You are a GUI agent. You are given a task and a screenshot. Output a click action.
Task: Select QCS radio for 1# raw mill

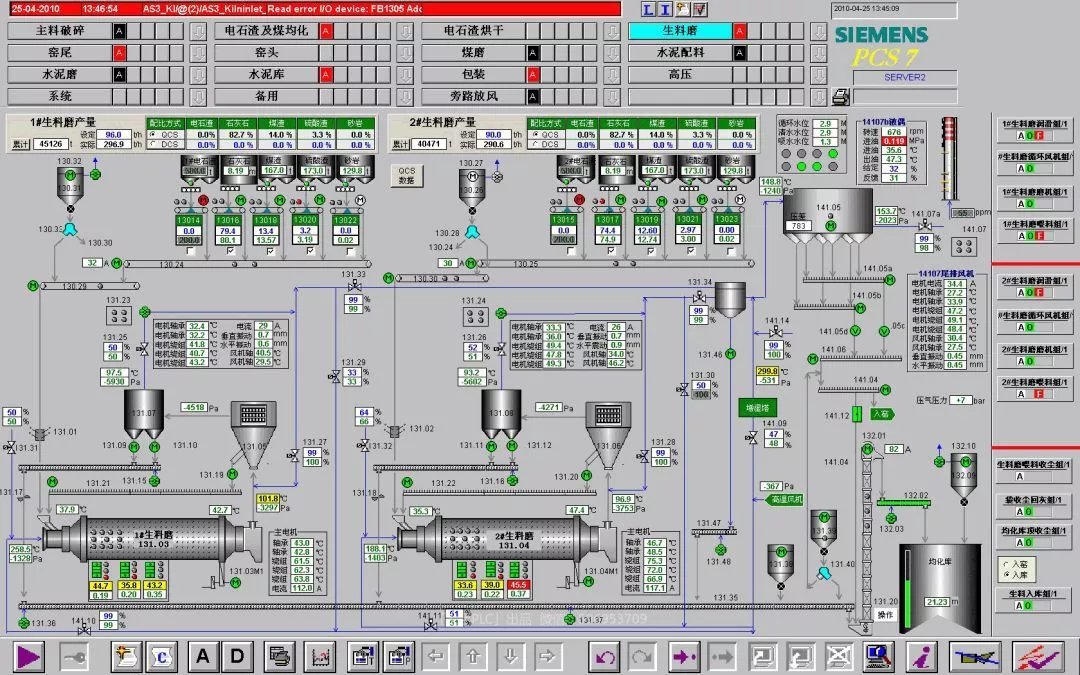coord(152,133)
